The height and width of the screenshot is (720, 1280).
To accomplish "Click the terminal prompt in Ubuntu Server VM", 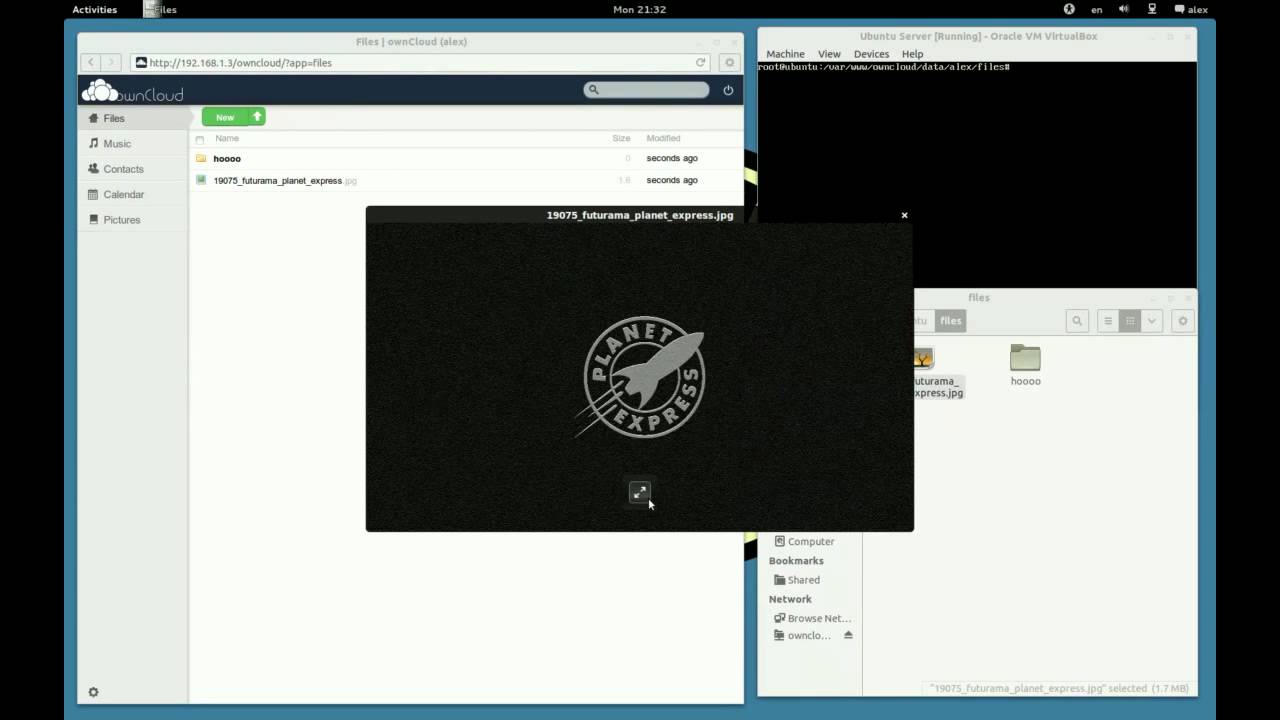I will pos(884,67).
